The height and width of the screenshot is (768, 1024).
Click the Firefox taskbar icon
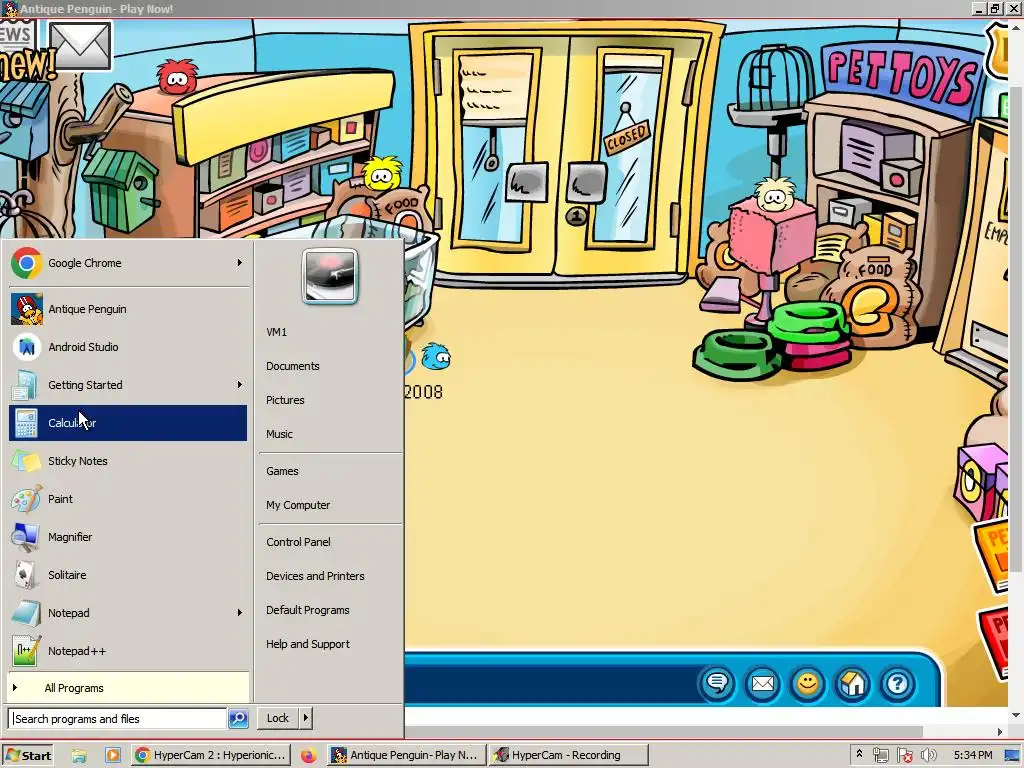coord(308,756)
